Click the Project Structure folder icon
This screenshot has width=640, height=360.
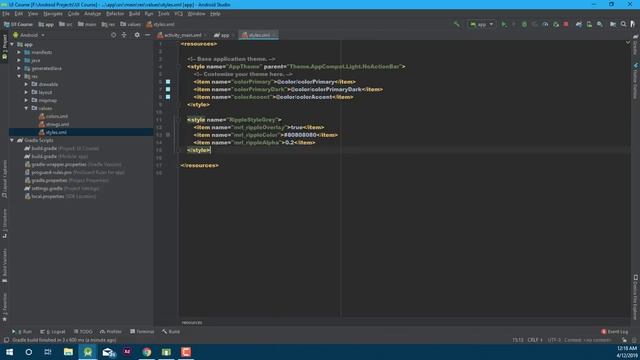[x=613, y=24]
